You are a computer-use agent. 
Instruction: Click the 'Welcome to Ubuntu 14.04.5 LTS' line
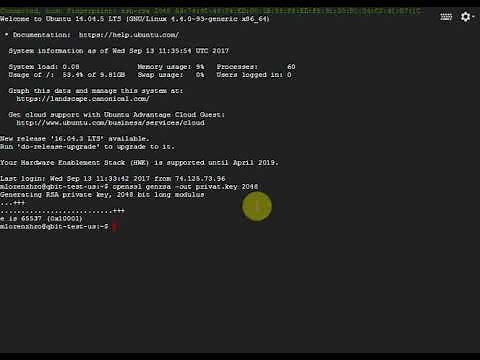tap(135, 19)
